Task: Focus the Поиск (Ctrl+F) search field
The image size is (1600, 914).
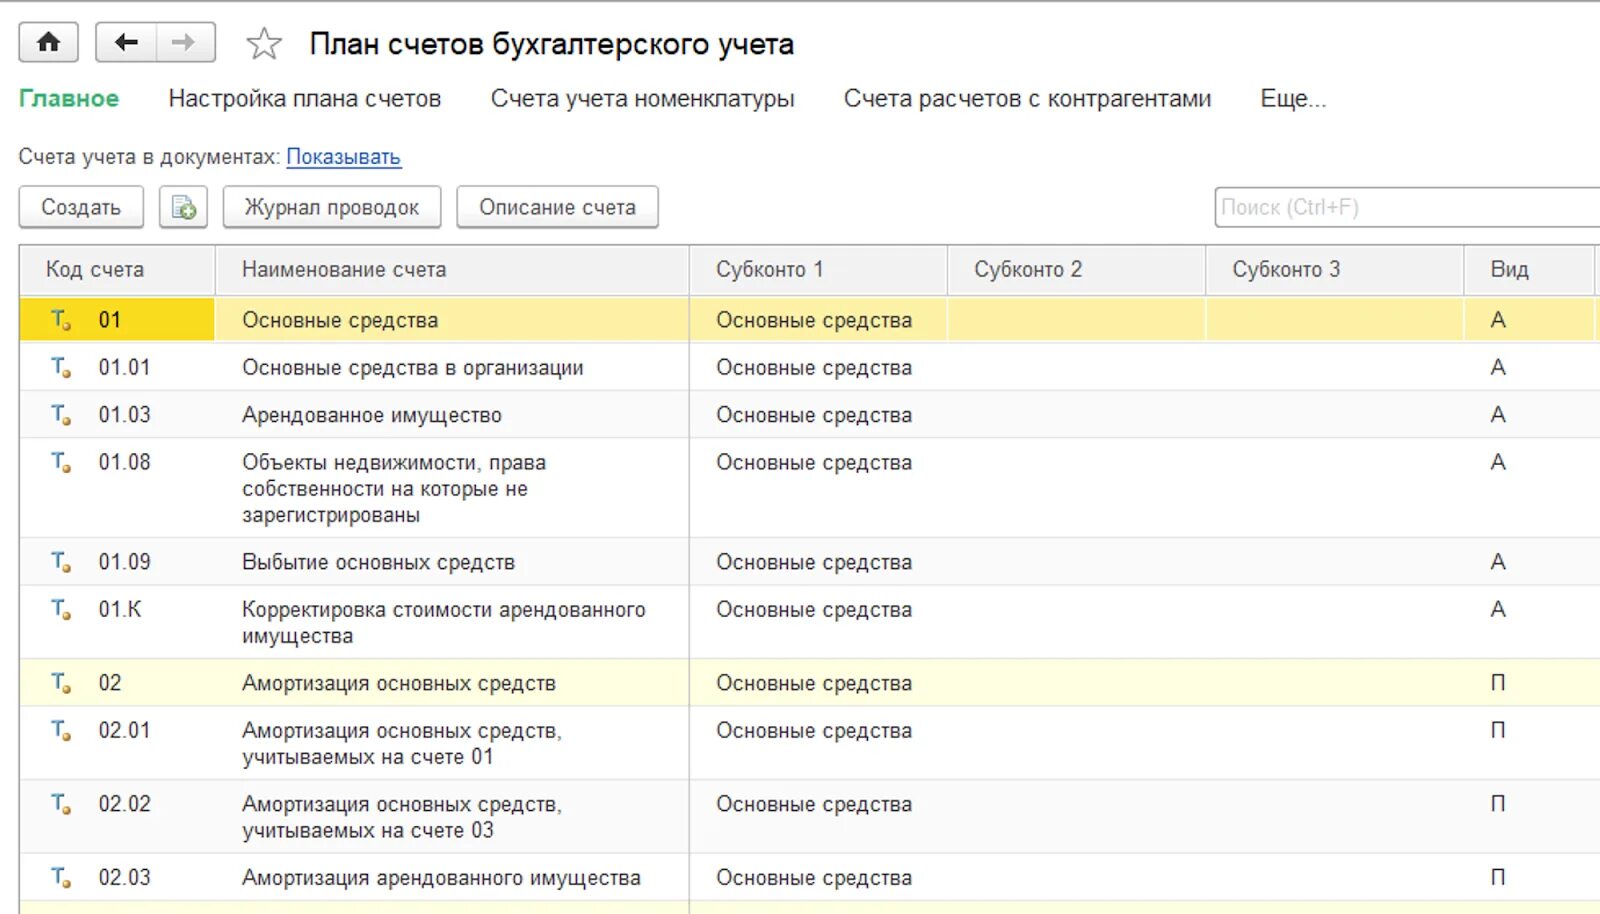Action: click(x=1400, y=208)
